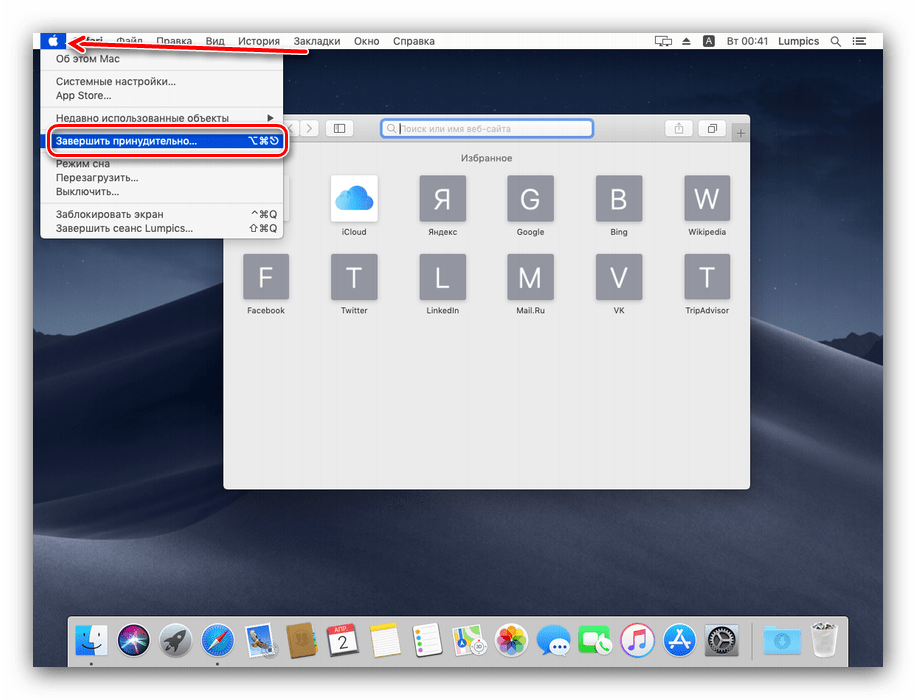
Task: Open the 'Закладки' menu
Action: [317, 41]
